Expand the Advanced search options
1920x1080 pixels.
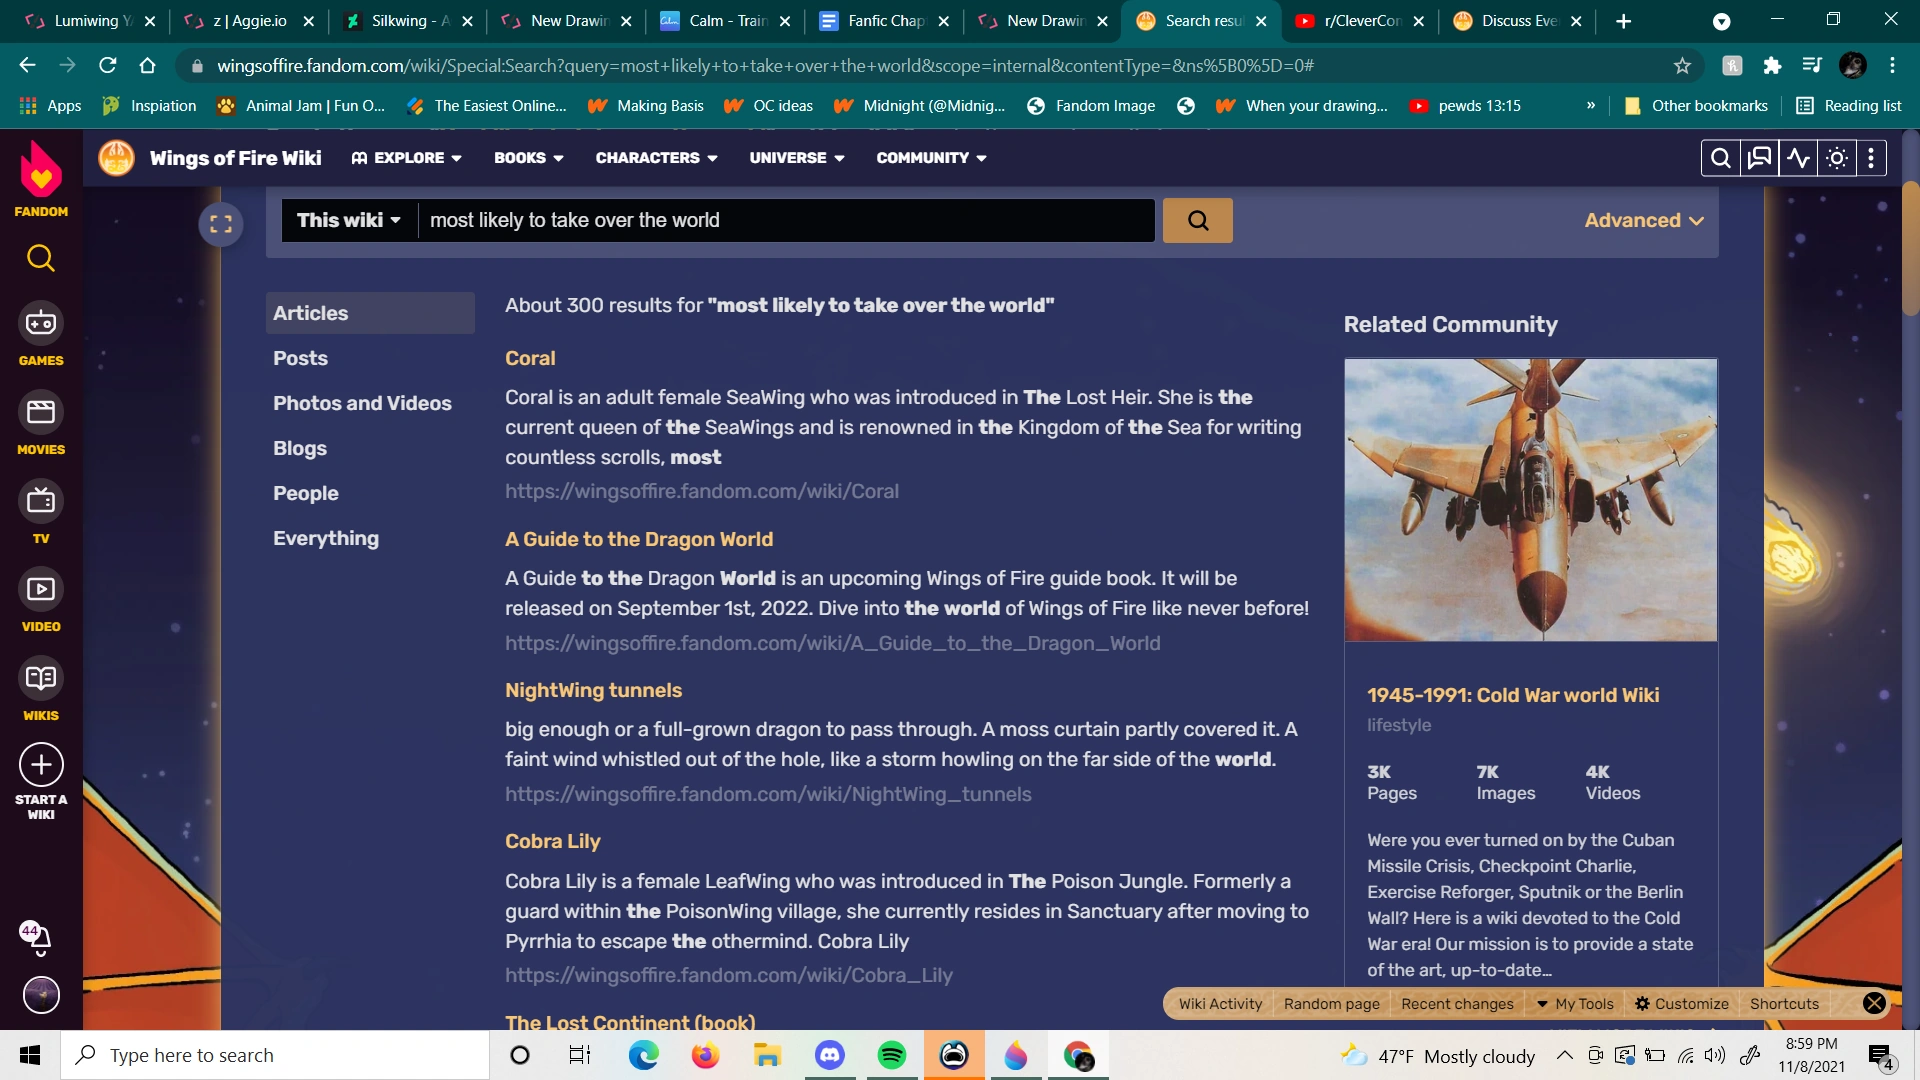pyautogui.click(x=1643, y=221)
